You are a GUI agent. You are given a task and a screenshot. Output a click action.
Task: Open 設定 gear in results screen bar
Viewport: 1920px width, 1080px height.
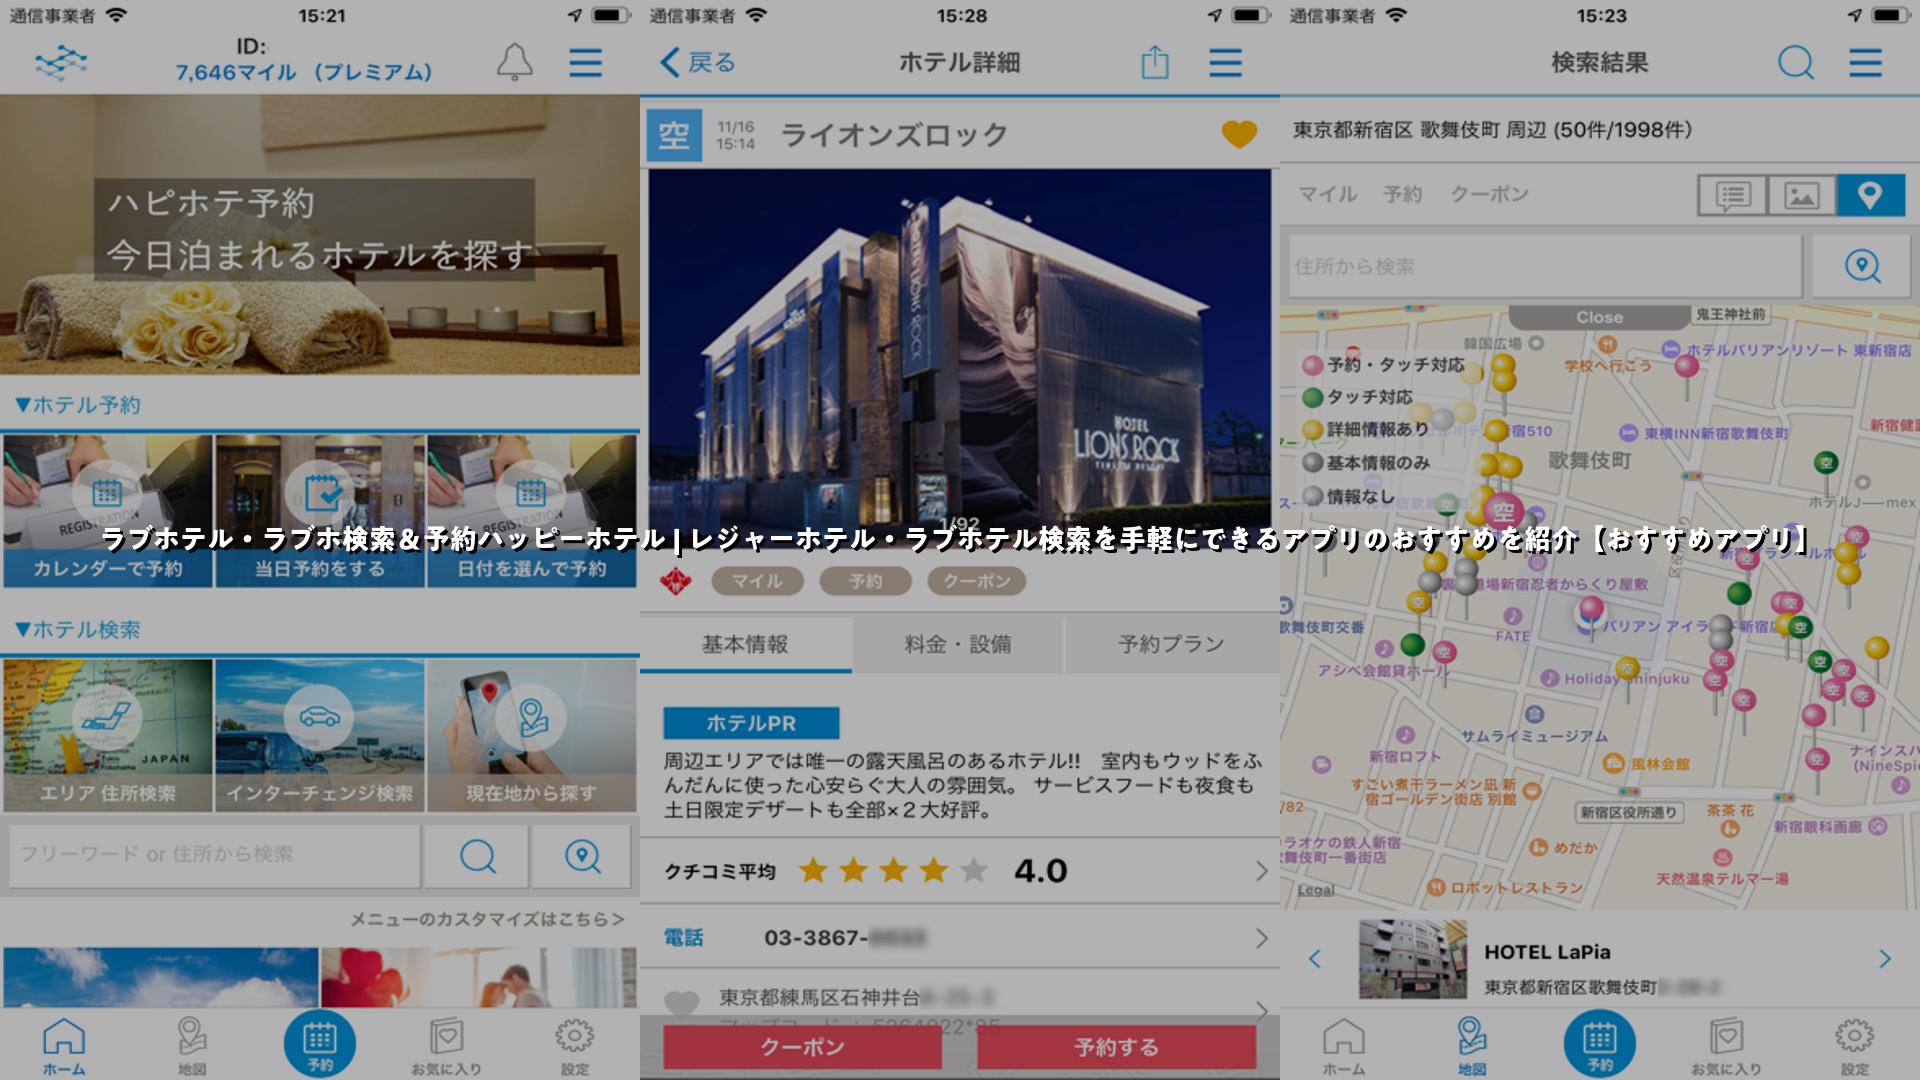tap(1855, 1047)
